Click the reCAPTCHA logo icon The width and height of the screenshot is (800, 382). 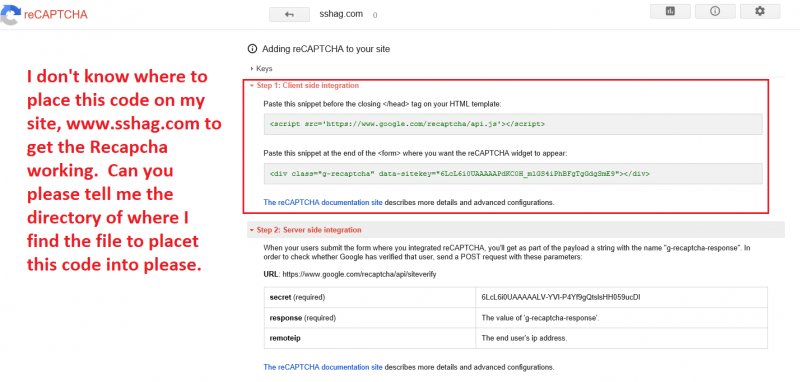click(10, 15)
